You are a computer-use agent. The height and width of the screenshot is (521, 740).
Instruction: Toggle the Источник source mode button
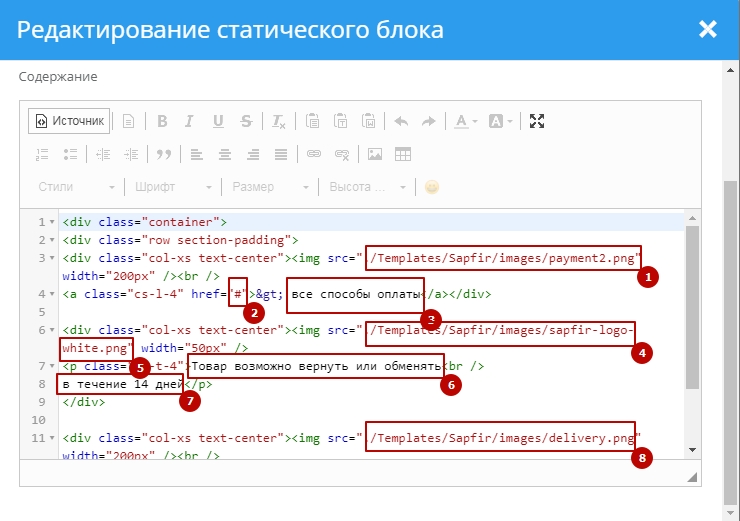point(69,121)
